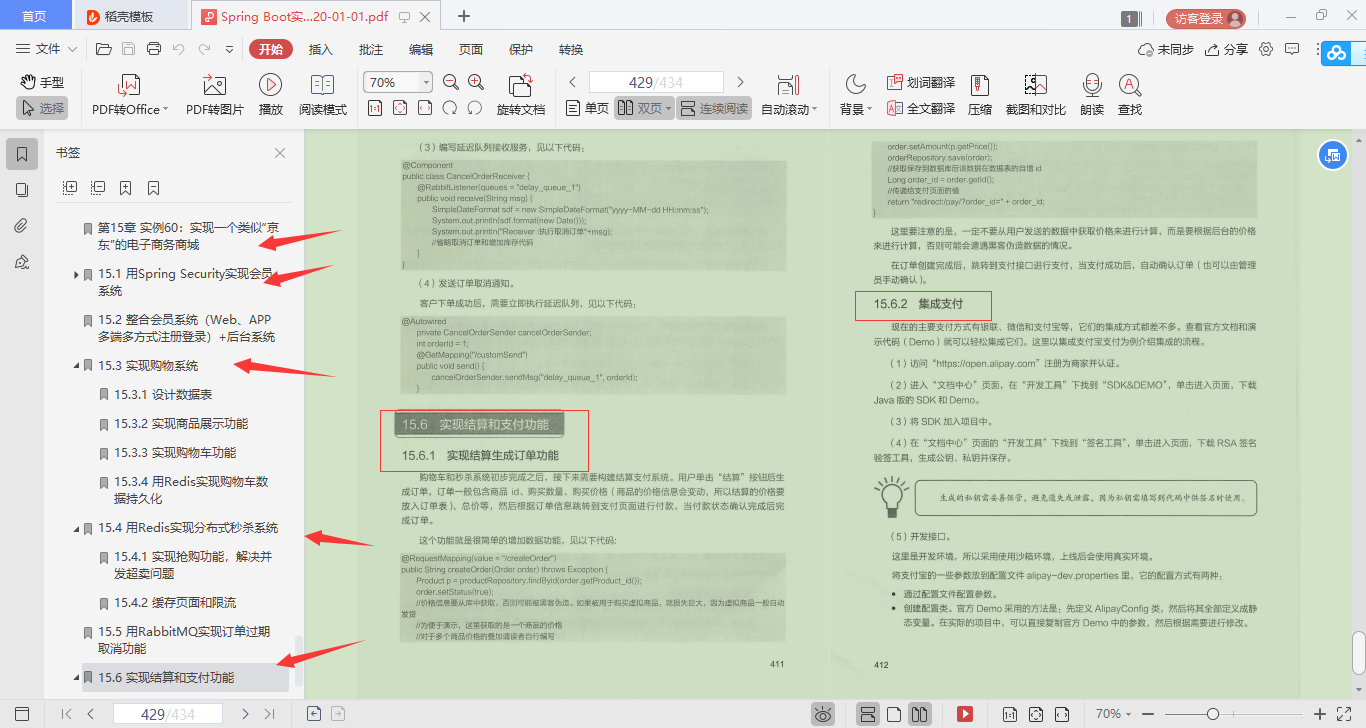Open the thumbnails panel icon in left sidebar
The width and height of the screenshot is (1366, 728).
(22, 190)
